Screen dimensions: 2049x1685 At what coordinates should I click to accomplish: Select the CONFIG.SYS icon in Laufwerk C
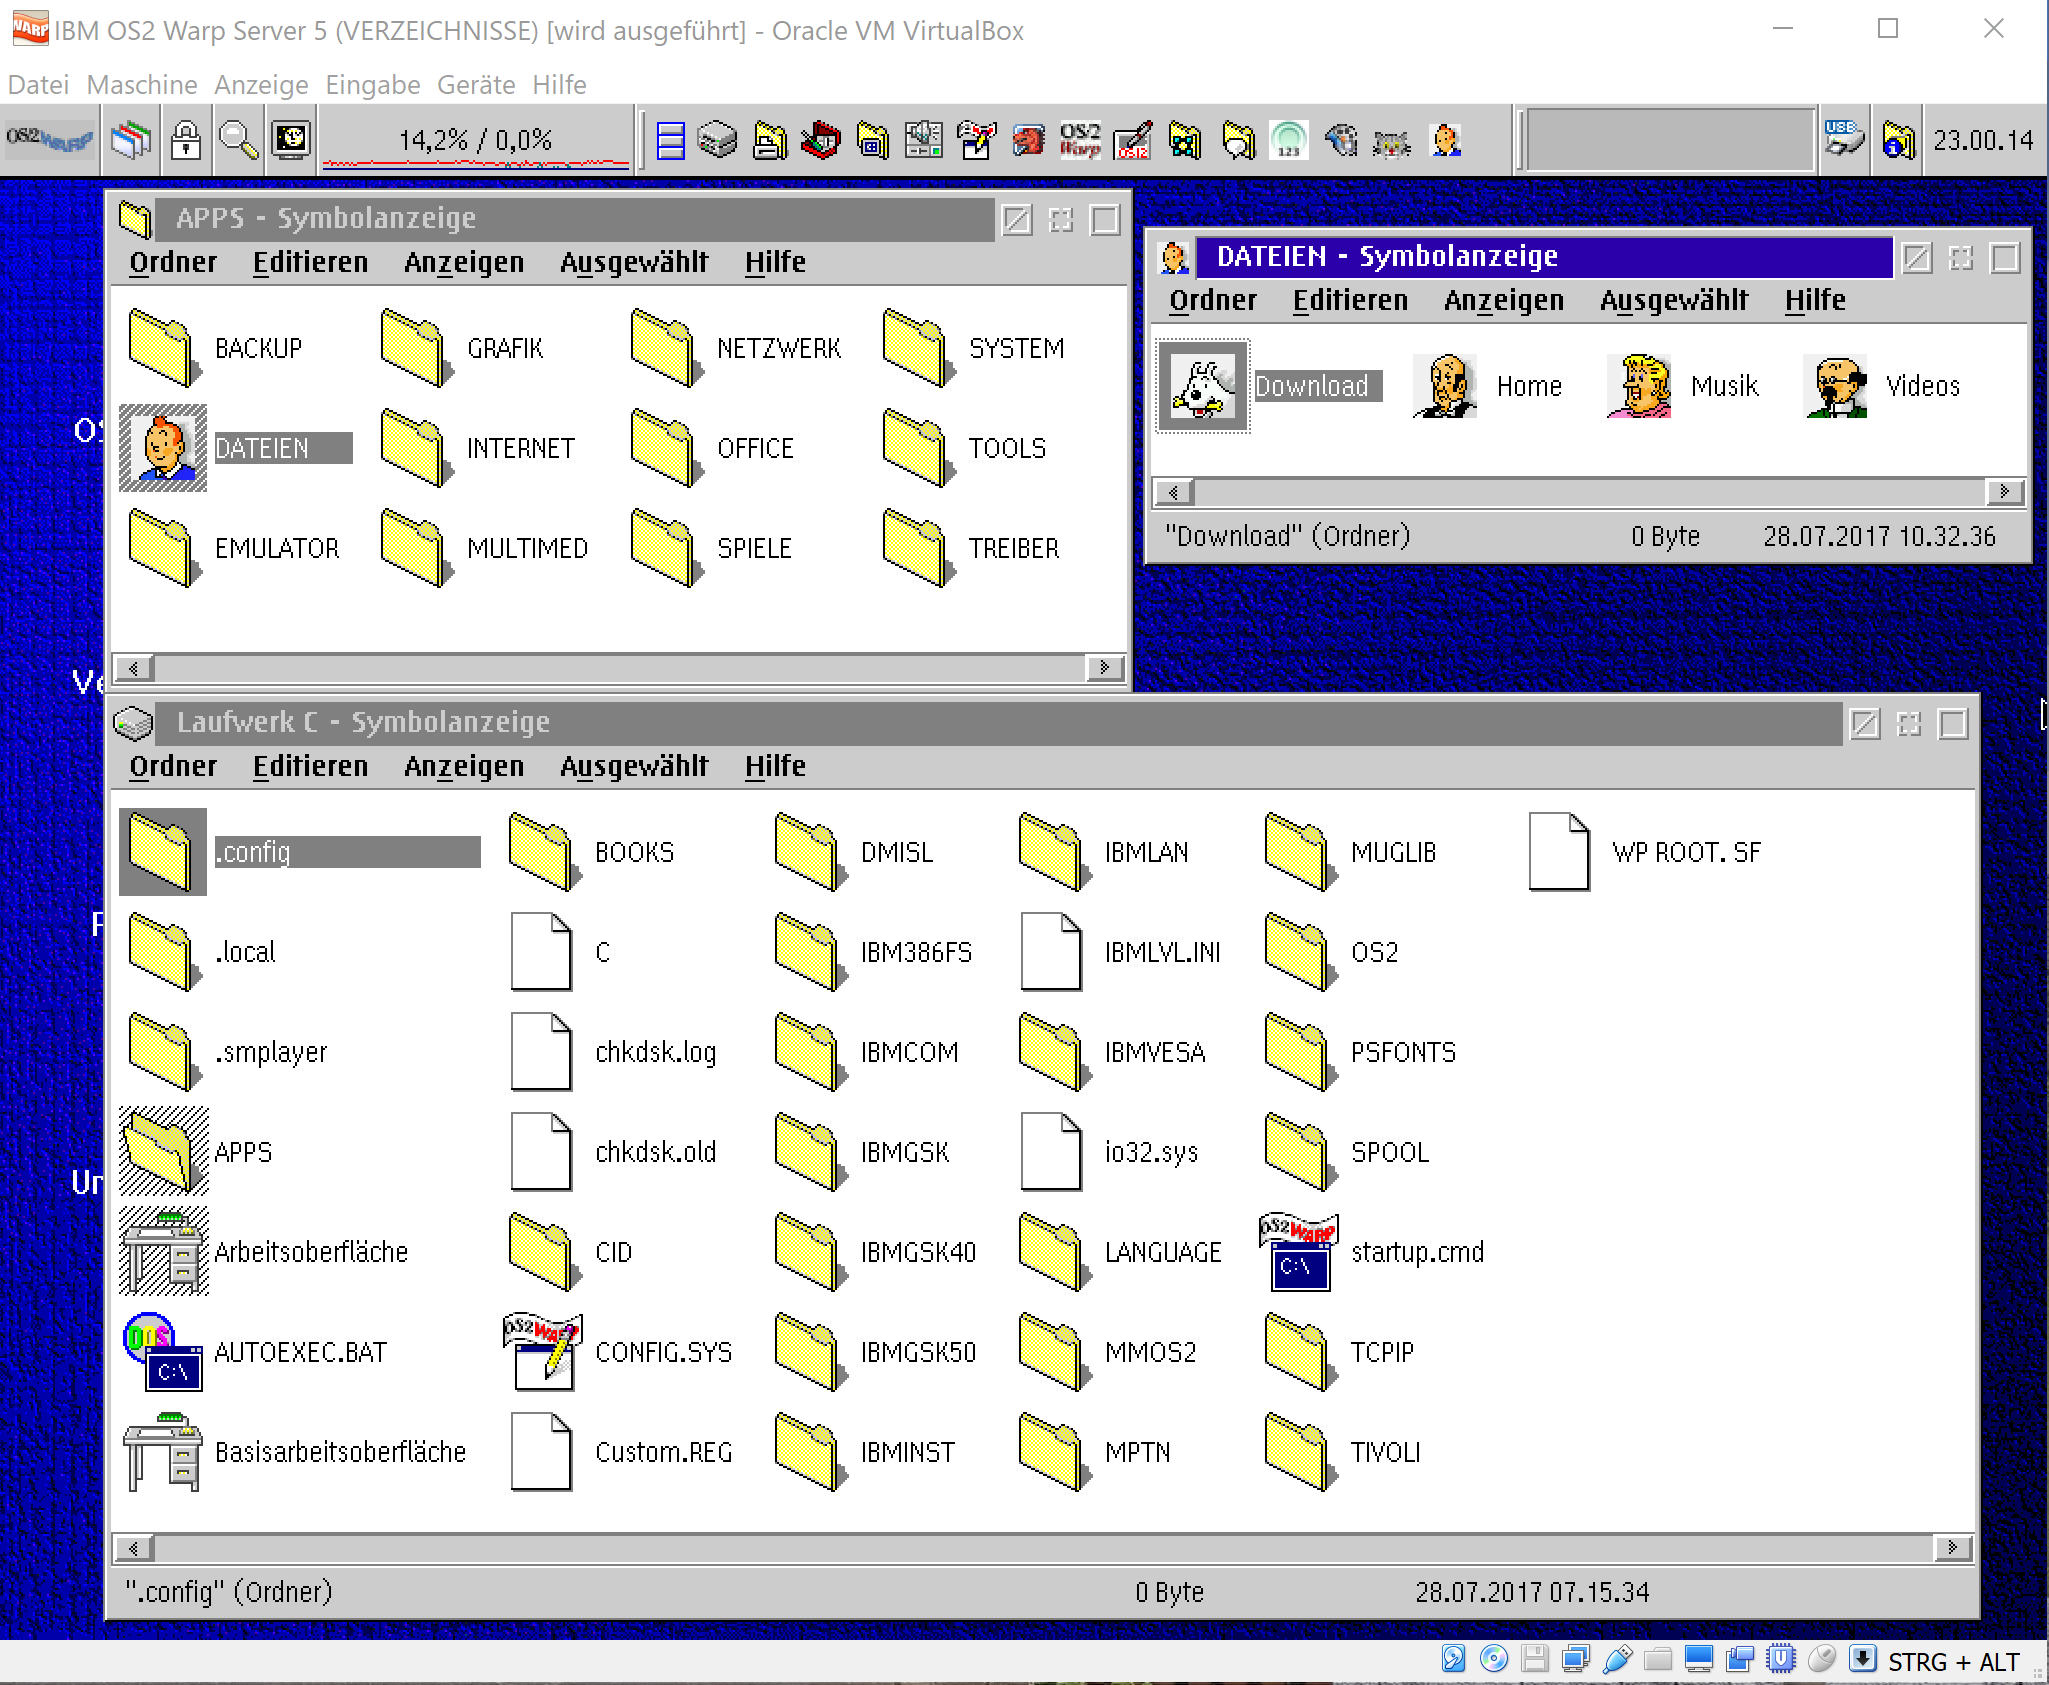click(x=542, y=1351)
